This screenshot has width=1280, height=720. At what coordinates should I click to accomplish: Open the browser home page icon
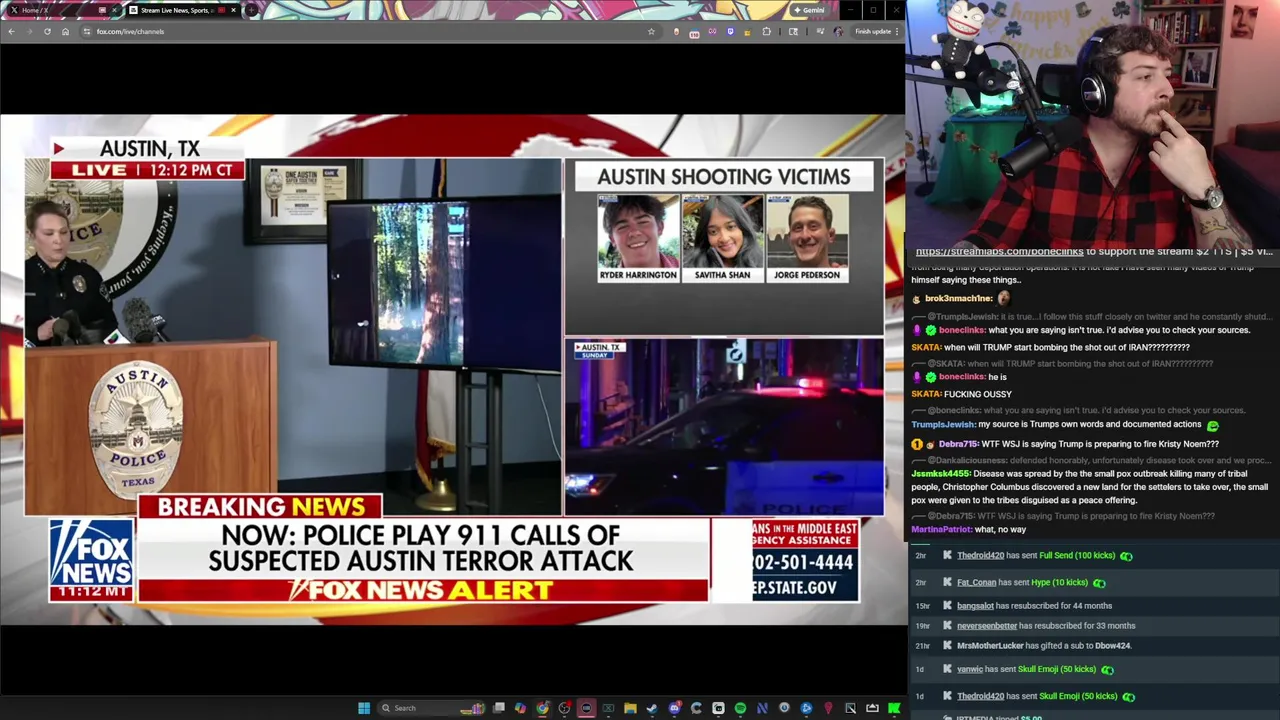tap(65, 31)
